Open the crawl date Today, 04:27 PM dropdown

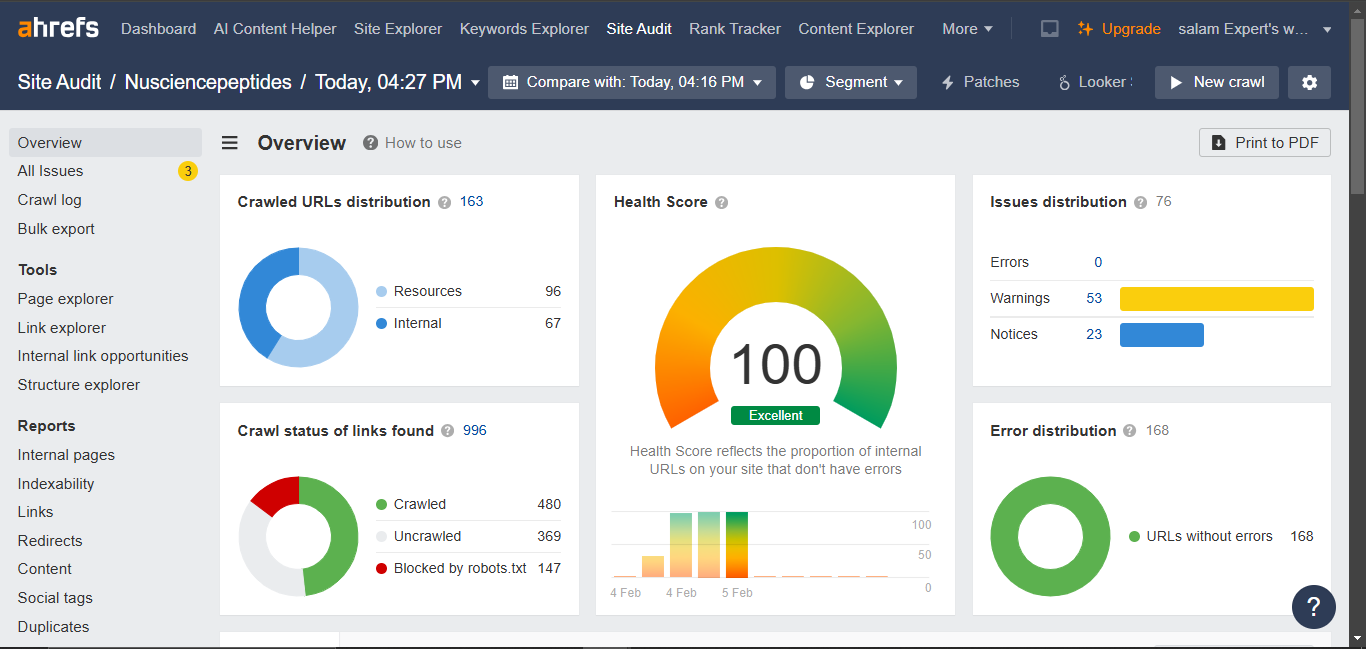tap(397, 82)
